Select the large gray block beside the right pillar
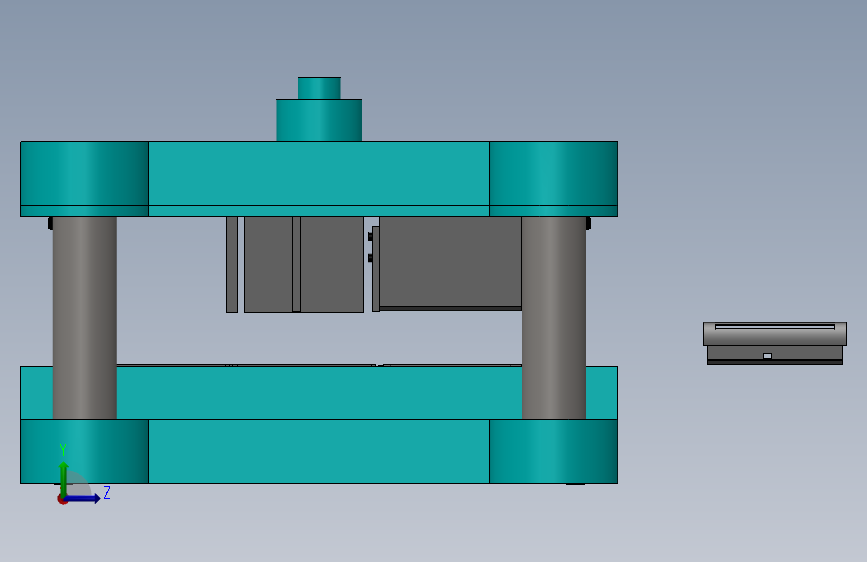Screen dimensions: 867x562 [450, 262]
